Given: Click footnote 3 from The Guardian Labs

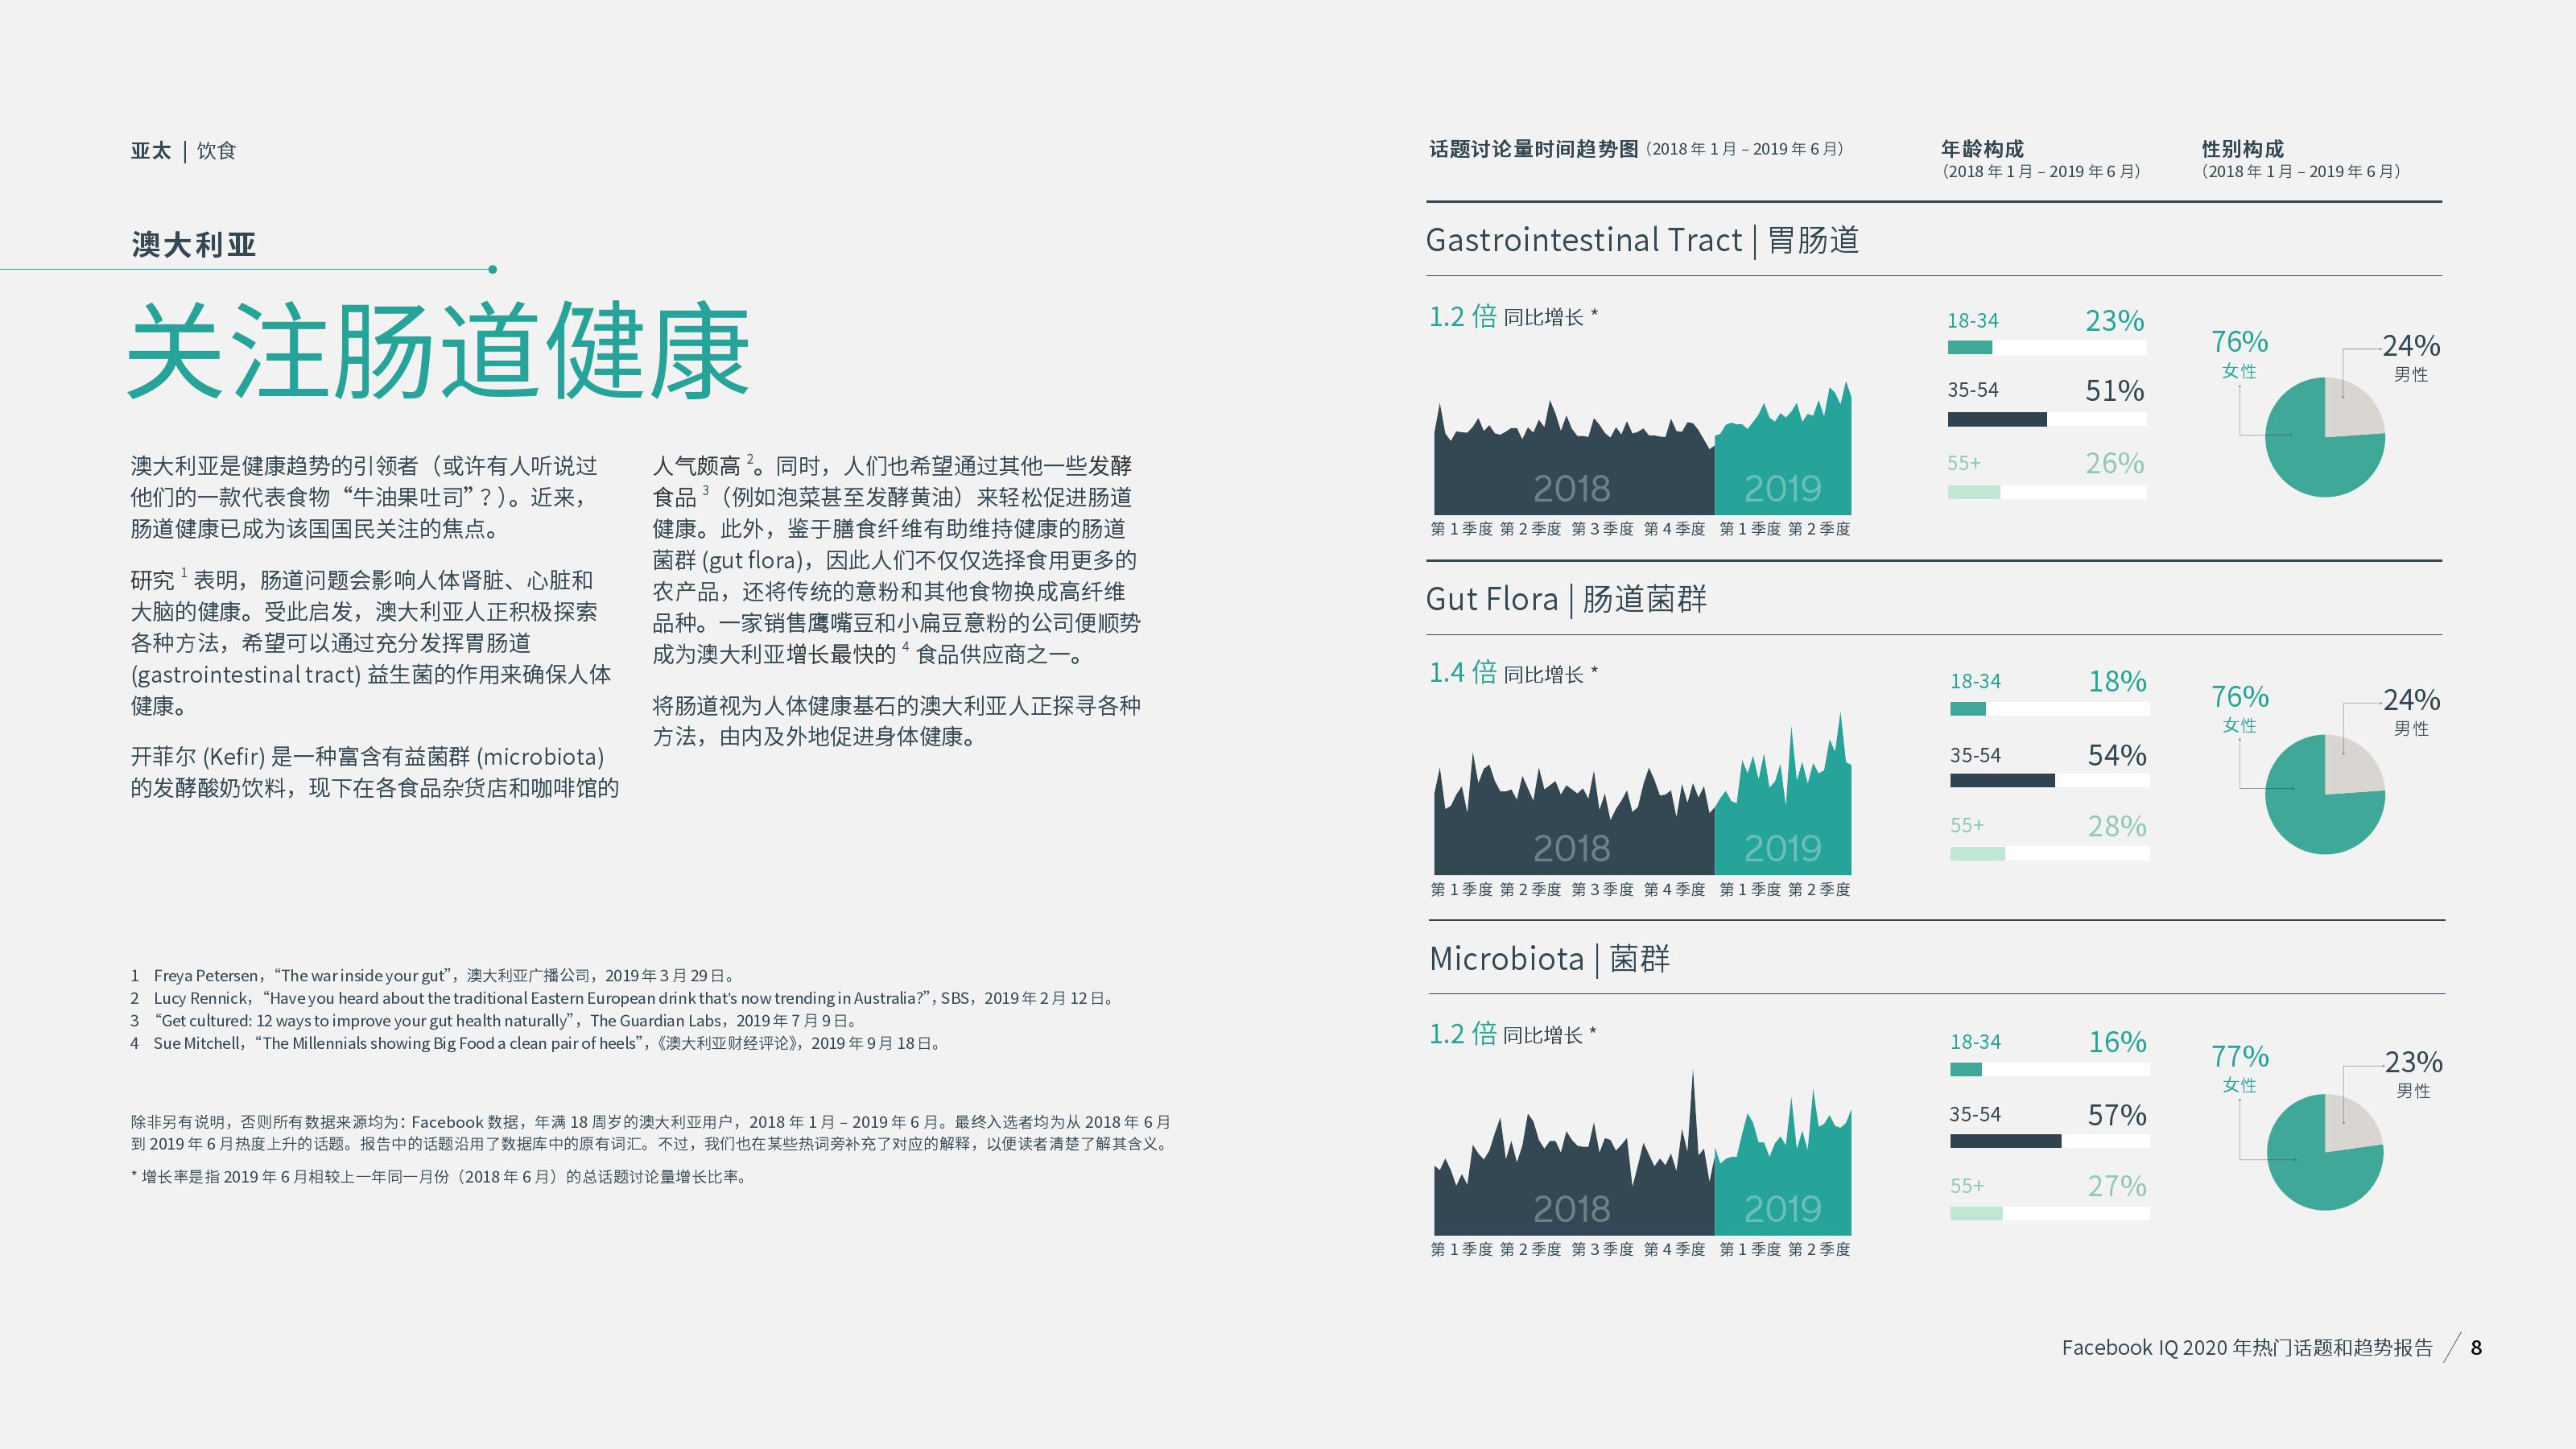Looking at the screenshot, I should (494, 1021).
